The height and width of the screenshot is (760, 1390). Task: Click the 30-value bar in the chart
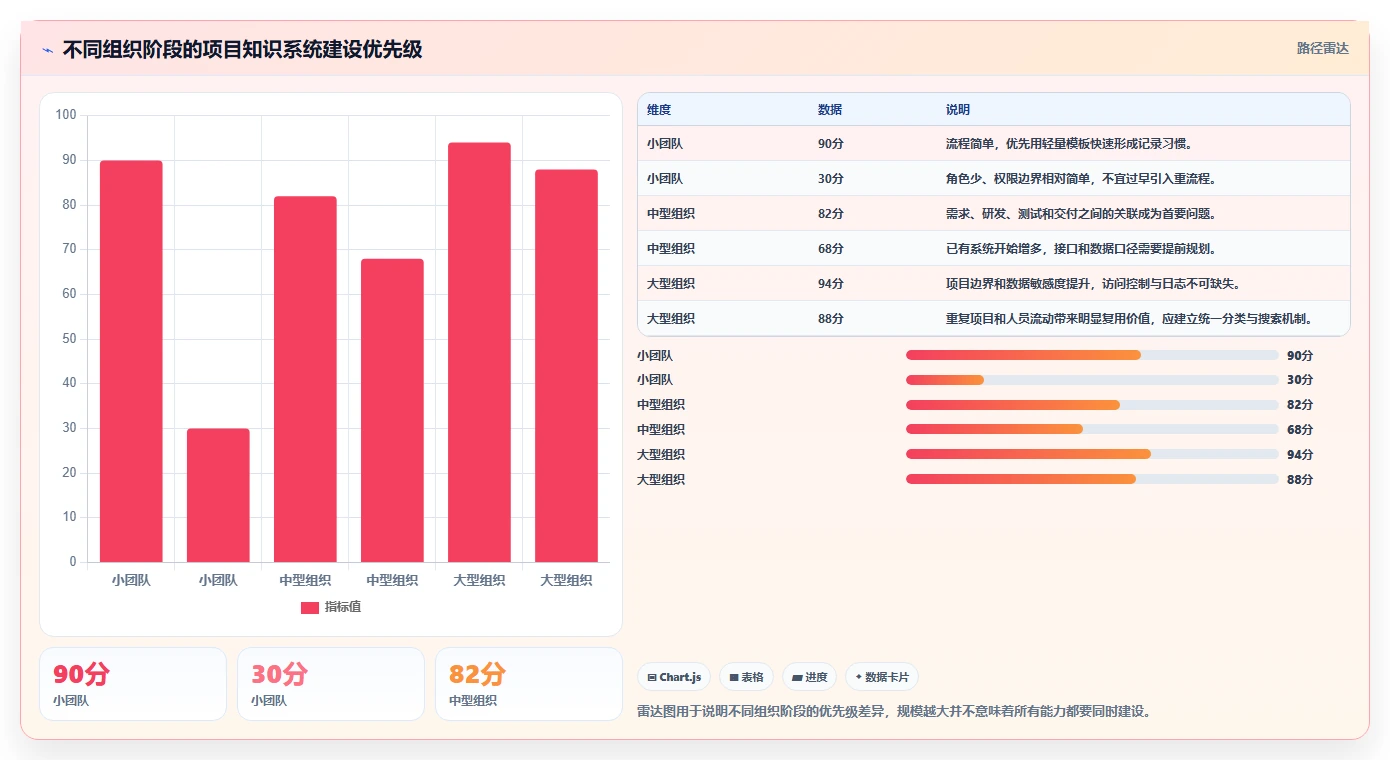click(218, 495)
